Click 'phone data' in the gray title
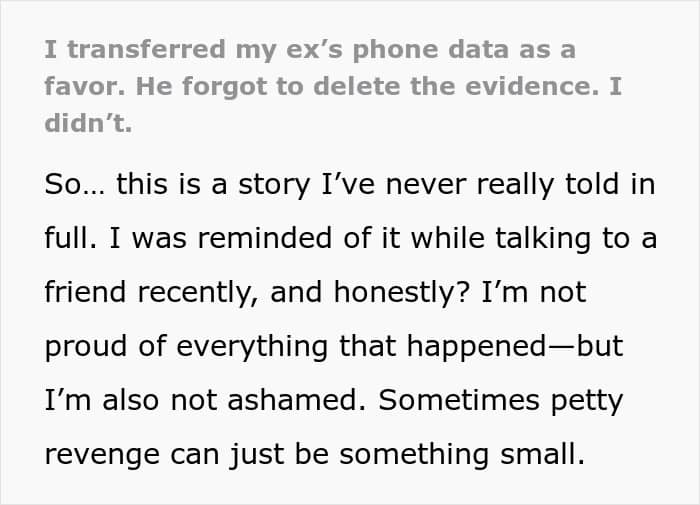 430,50
